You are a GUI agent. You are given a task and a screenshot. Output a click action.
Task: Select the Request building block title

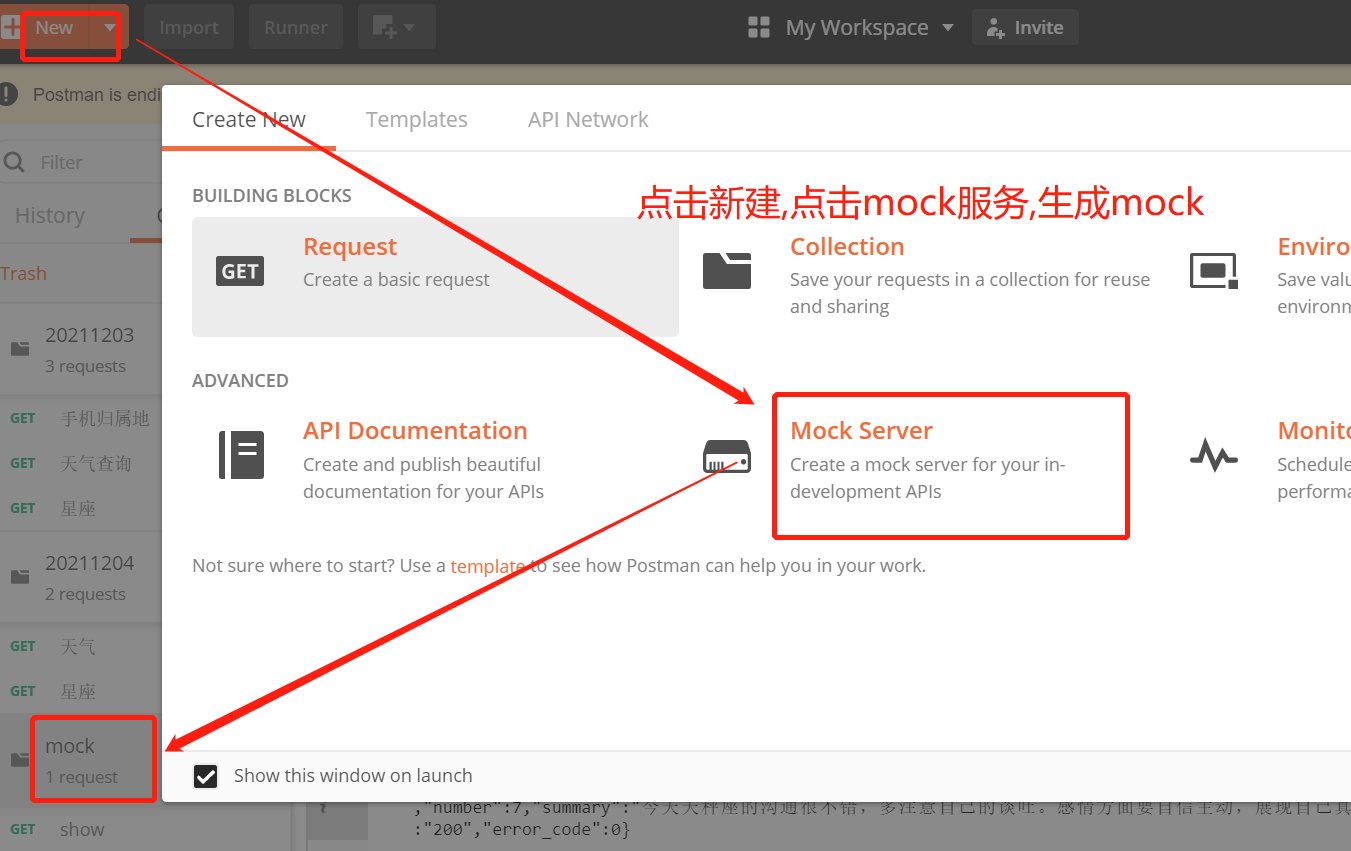point(350,247)
